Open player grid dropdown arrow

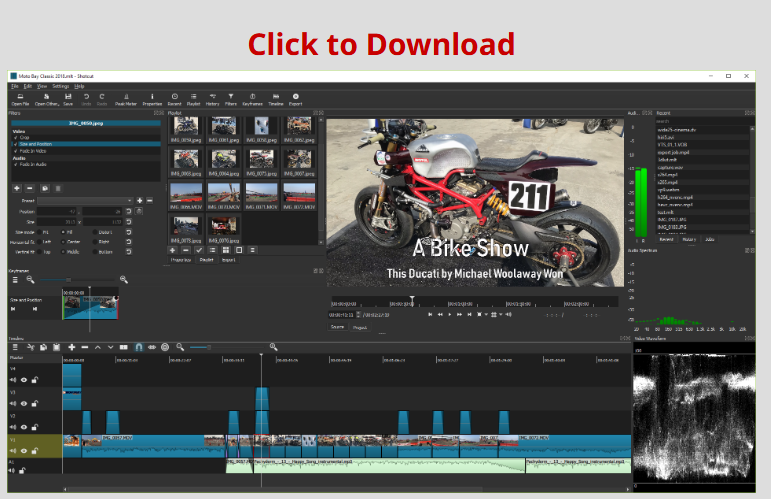tap(501, 315)
